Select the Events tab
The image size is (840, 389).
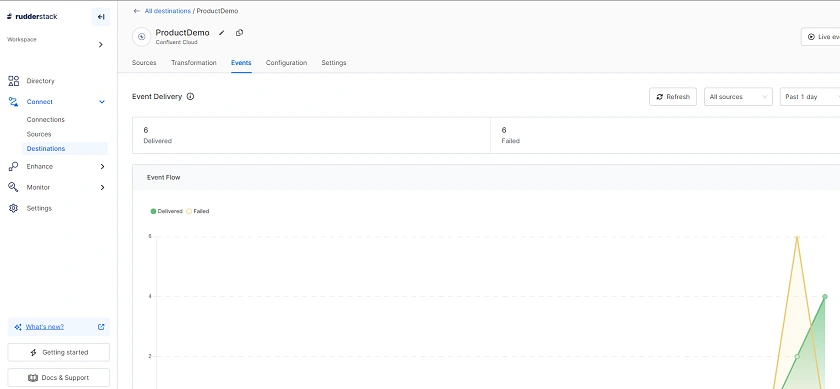click(241, 63)
